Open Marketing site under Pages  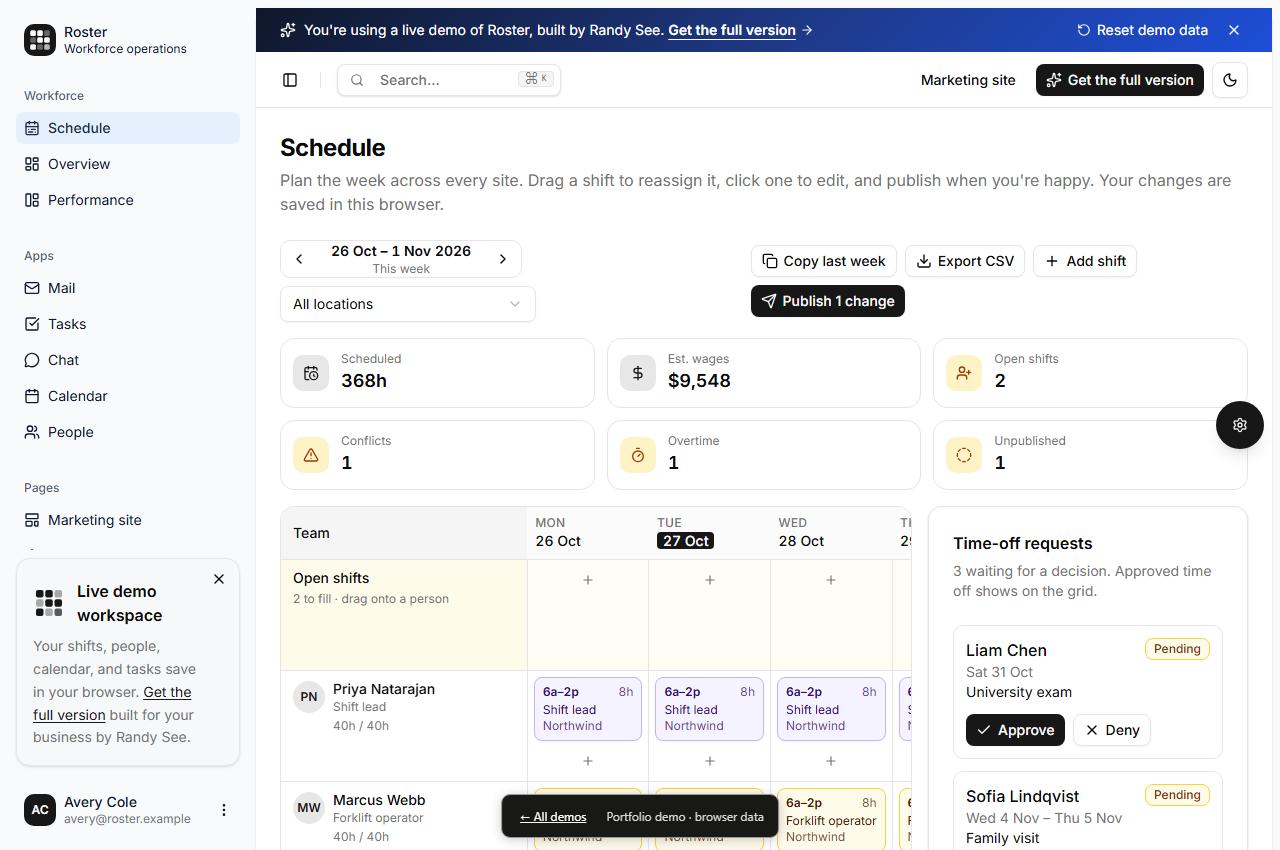coord(128,520)
